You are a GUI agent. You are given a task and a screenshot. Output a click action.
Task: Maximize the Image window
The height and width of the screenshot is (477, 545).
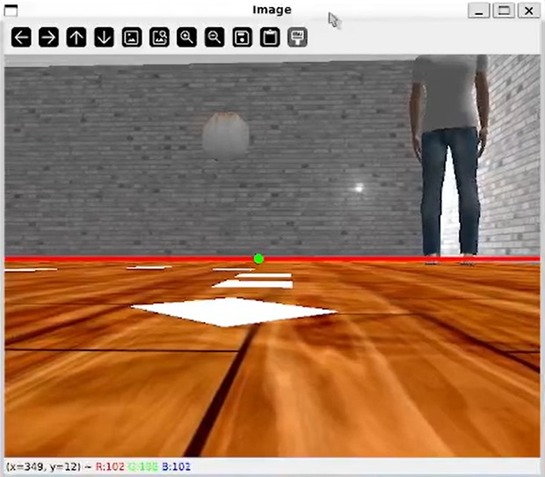(504, 10)
